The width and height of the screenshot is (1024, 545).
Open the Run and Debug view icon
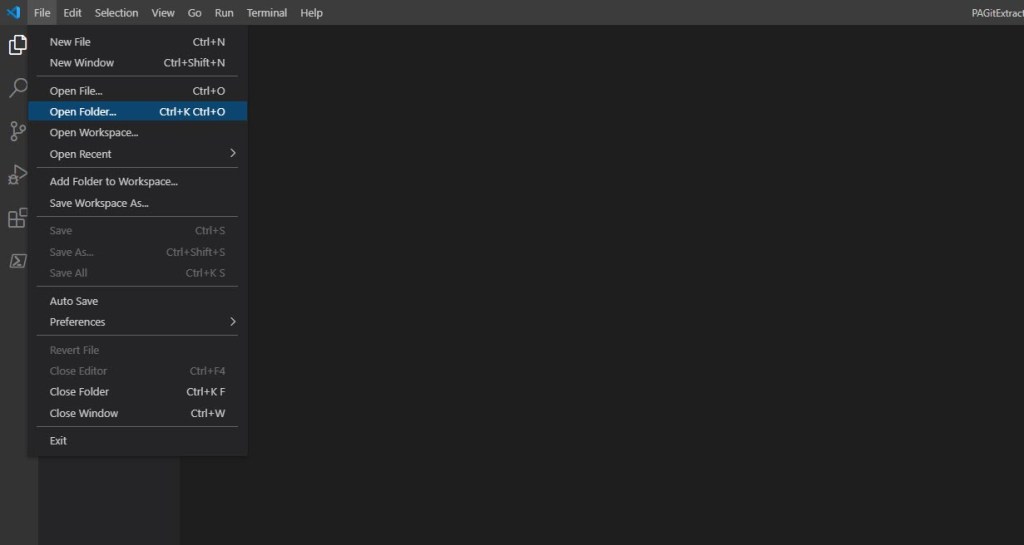tap(18, 175)
